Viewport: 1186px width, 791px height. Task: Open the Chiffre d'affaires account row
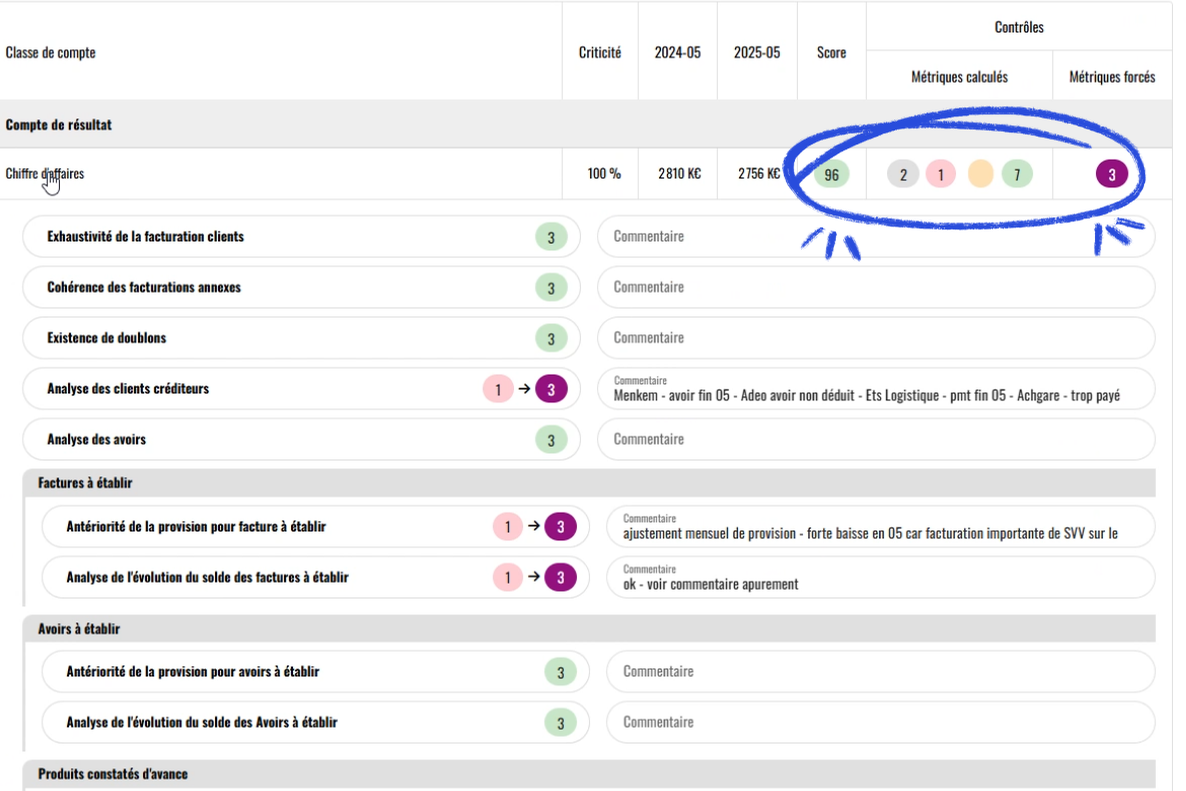tap(44, 172)
